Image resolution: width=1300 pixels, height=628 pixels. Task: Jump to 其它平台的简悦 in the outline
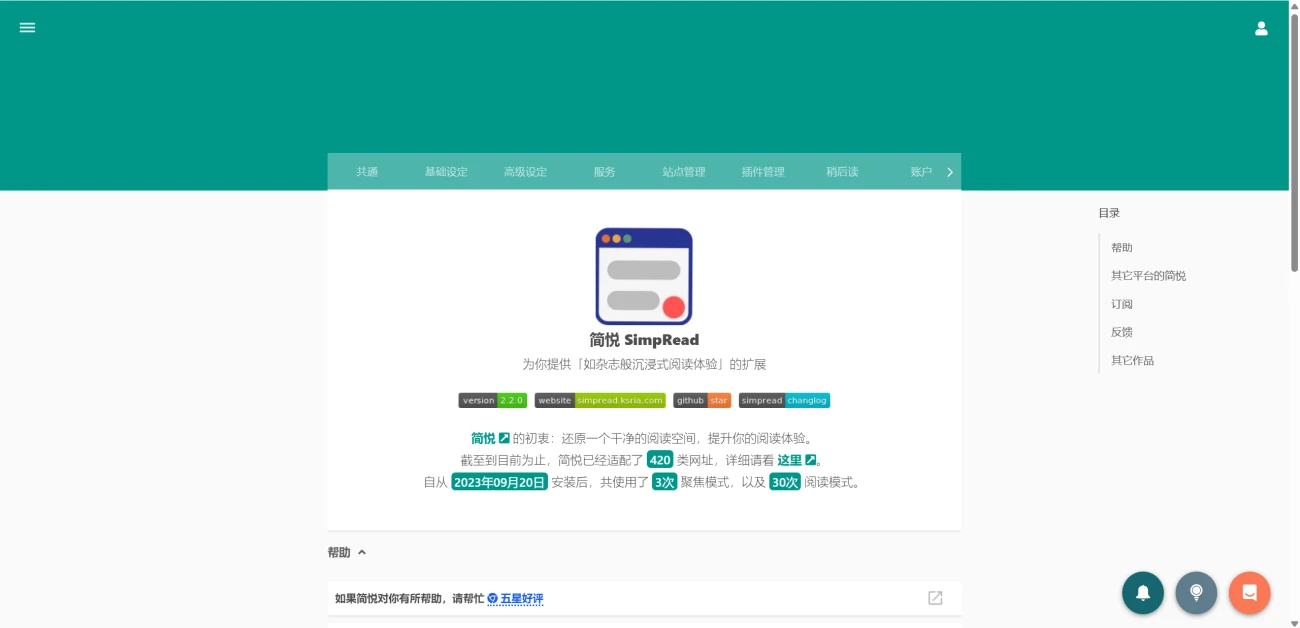(1148, 275)
